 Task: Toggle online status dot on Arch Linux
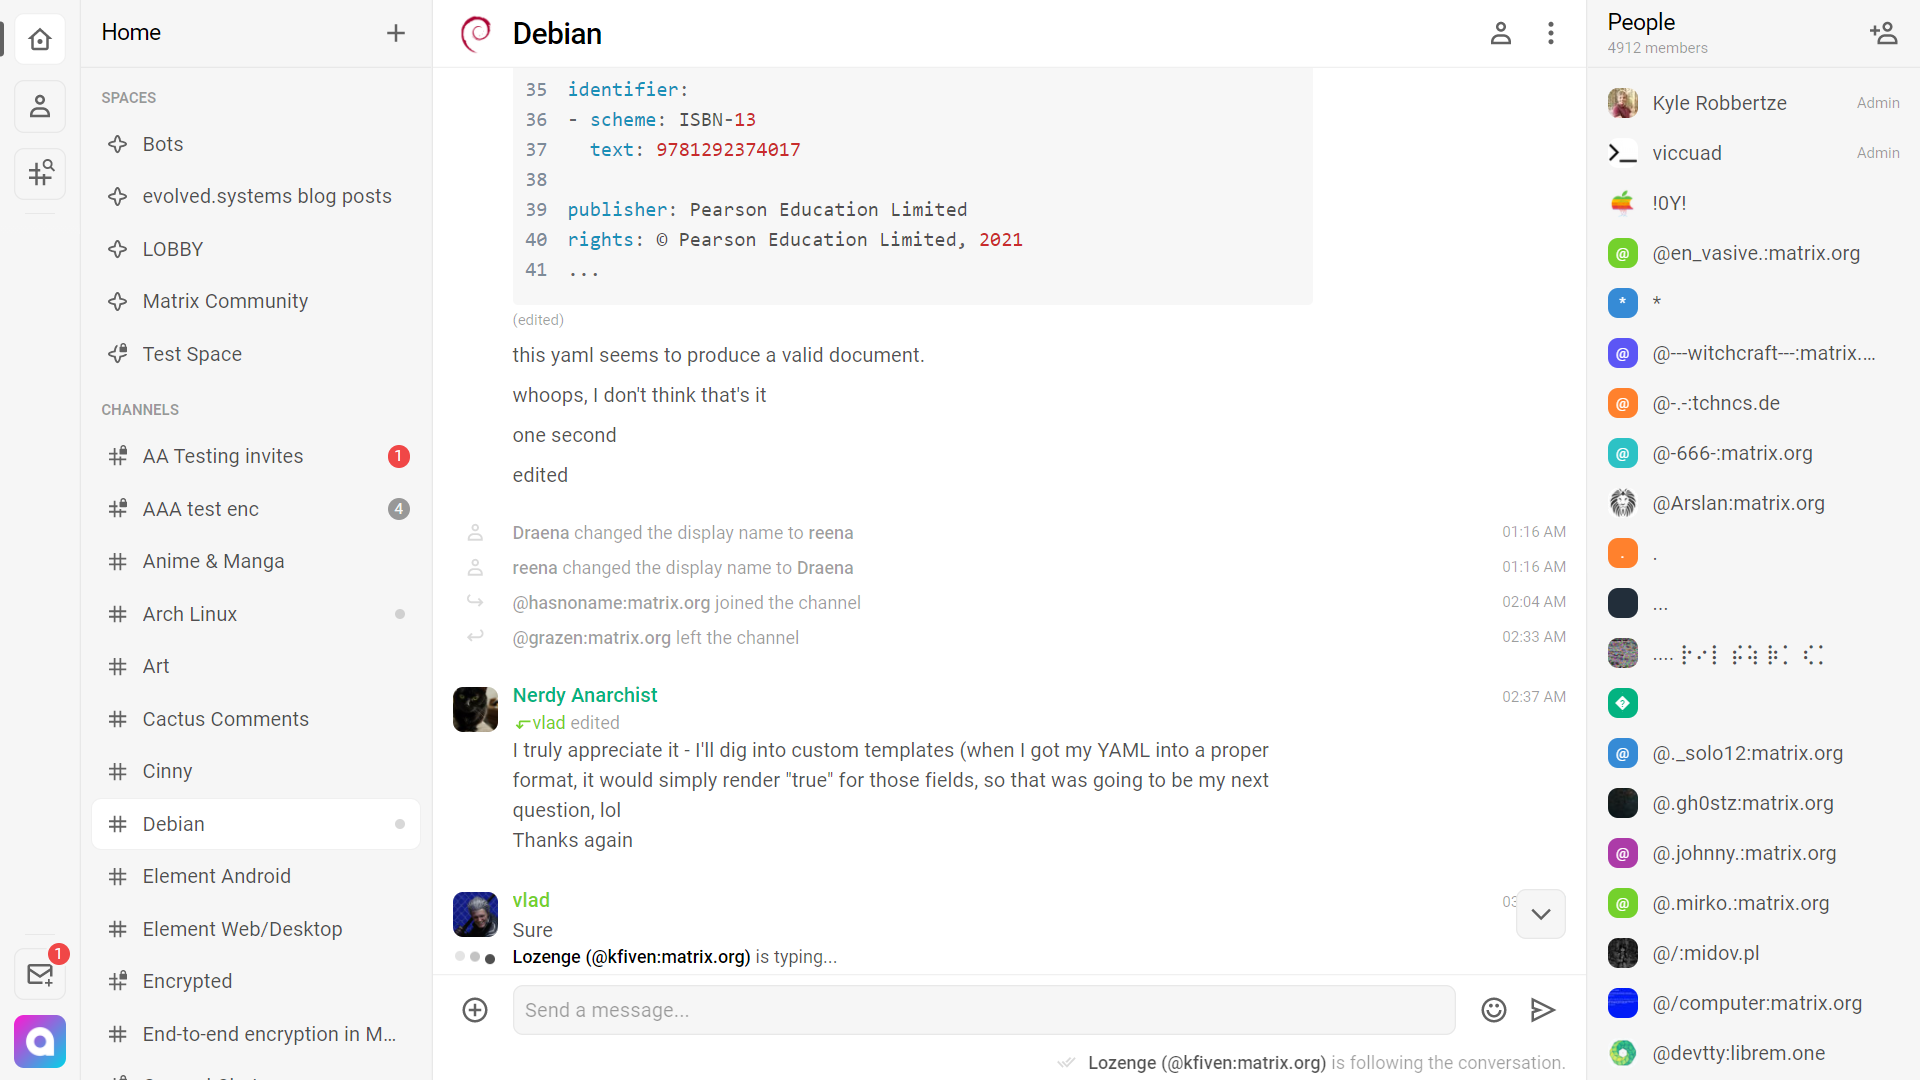point(404,615)
